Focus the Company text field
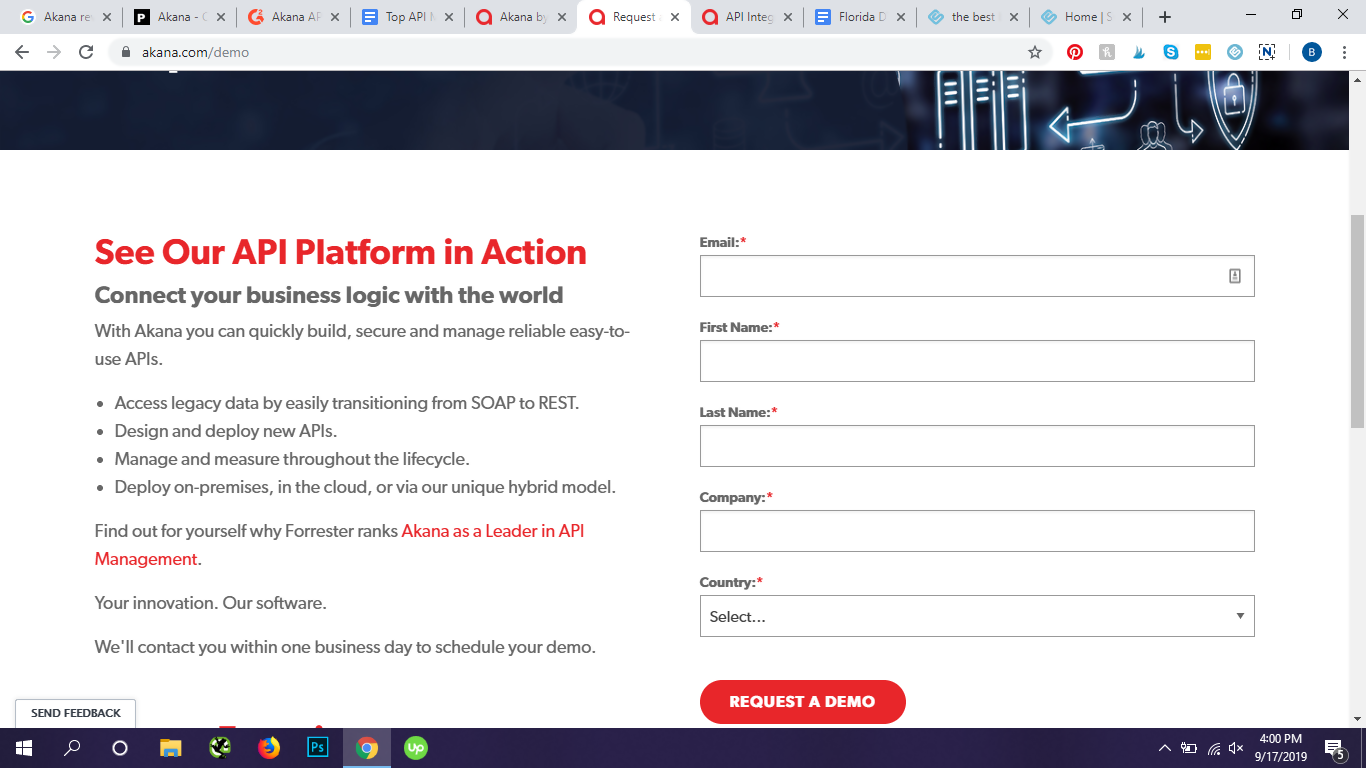 976,531
